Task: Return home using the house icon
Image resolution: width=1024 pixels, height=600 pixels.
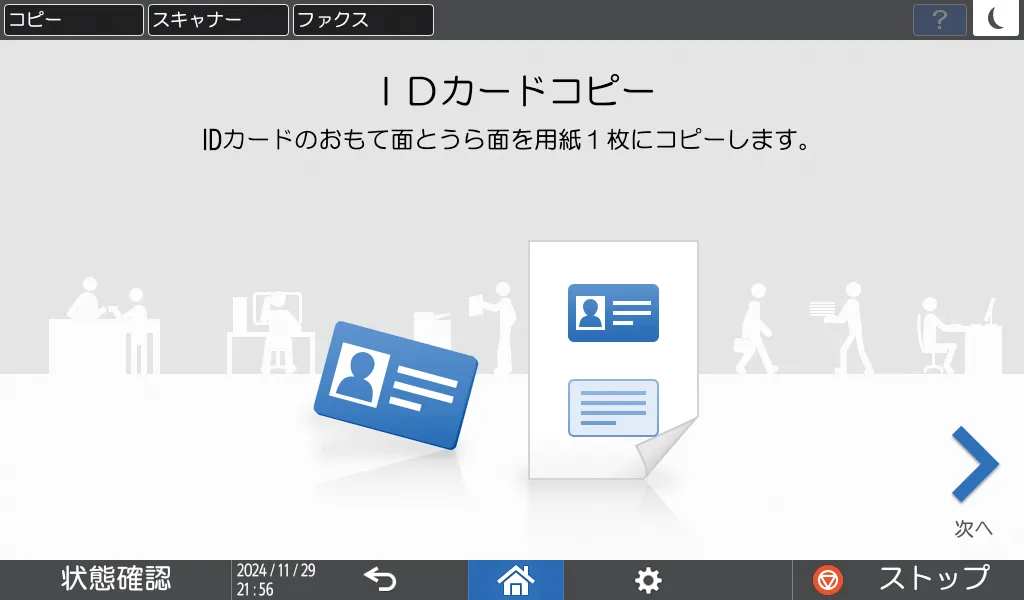Action: 515,578
